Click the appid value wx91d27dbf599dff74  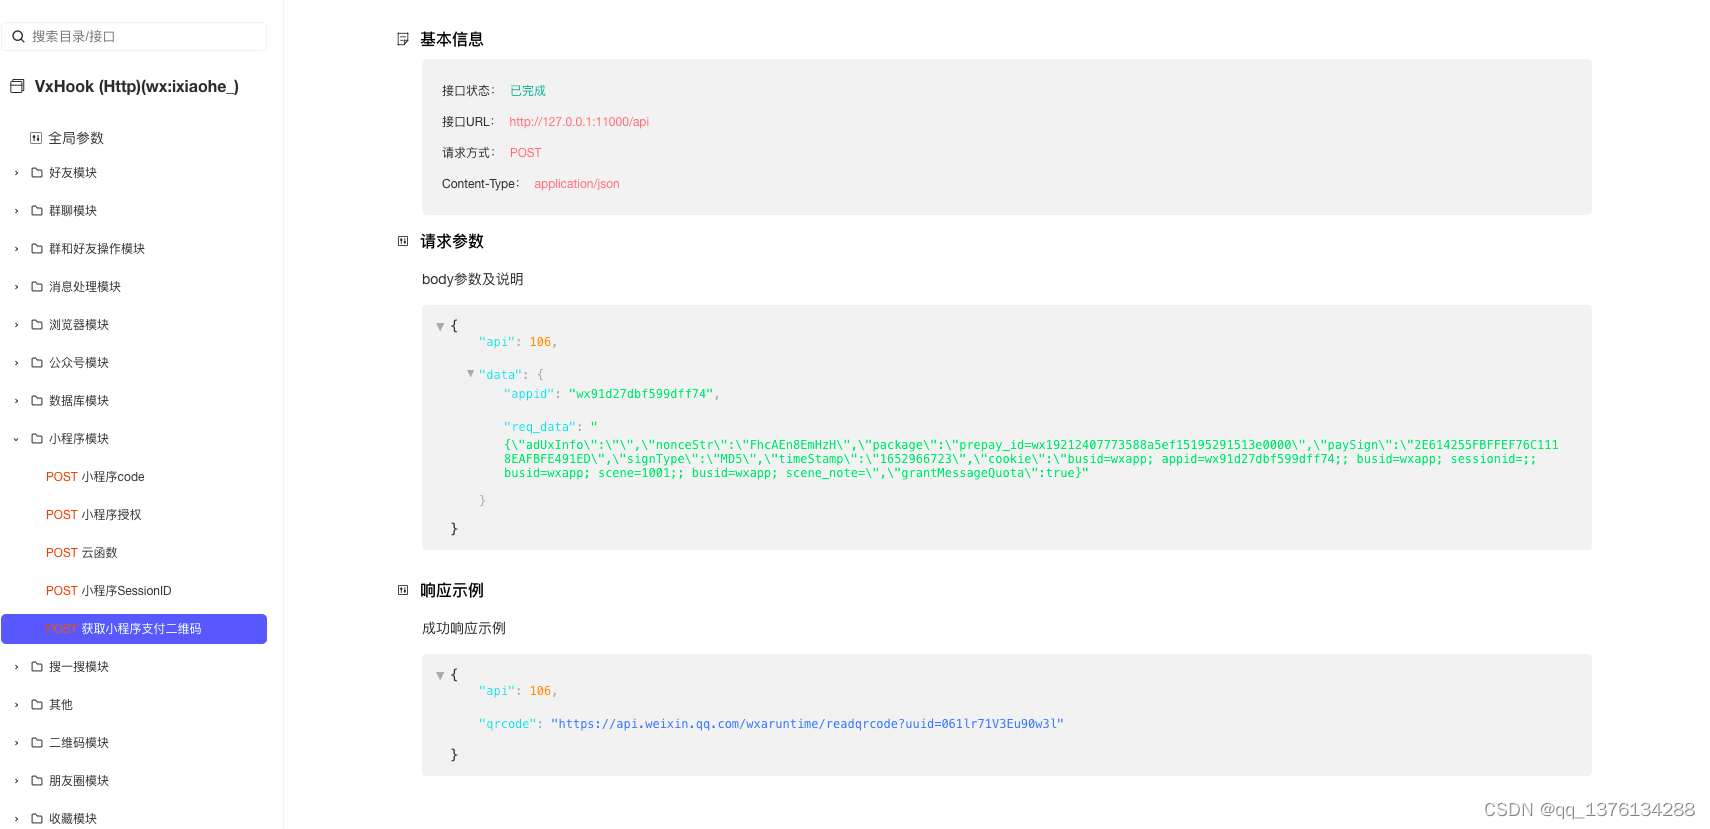pos(641,394)
